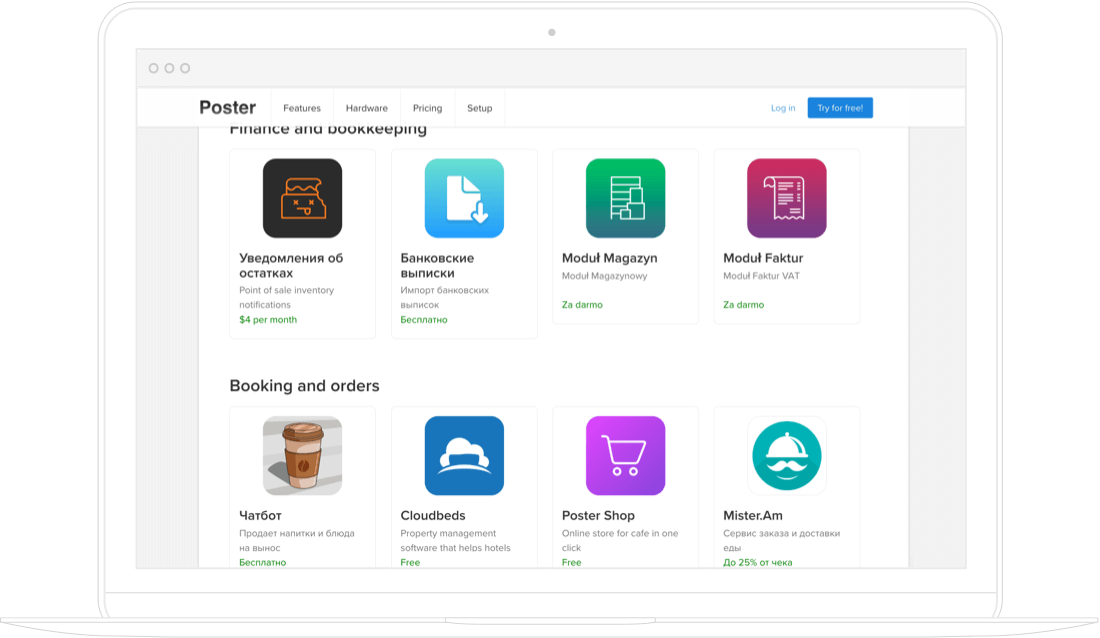Viewport: 1100px width, 638px height.
Task: Click the Log in link
Action: coord(783,108)
